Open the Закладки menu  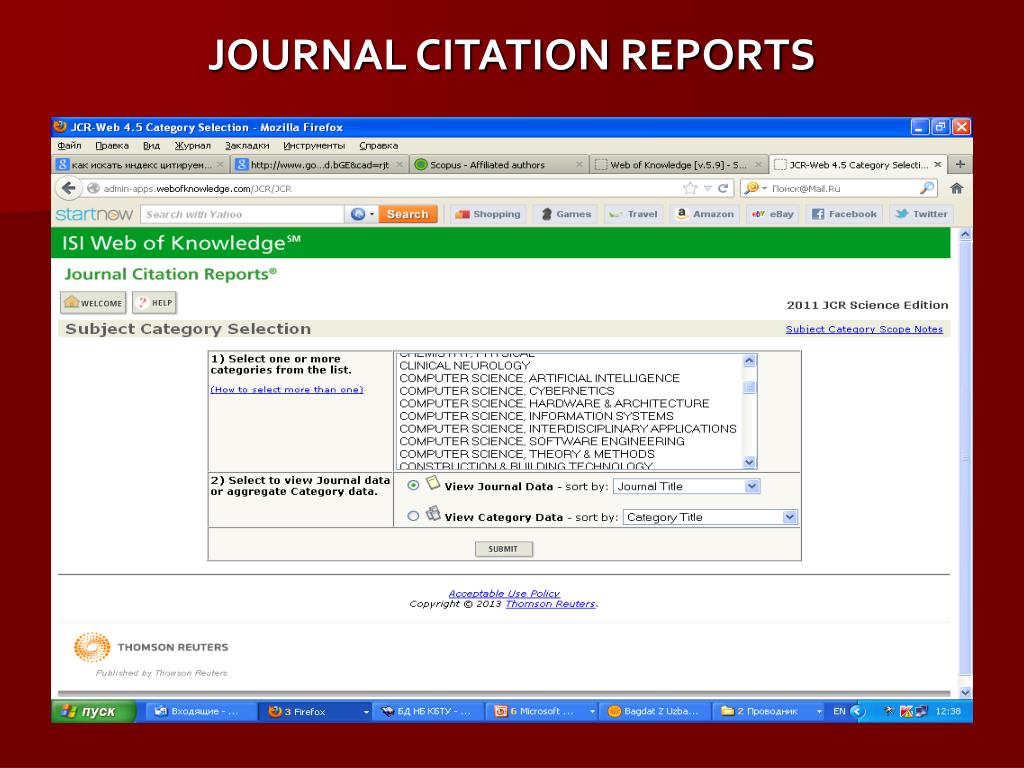pos(247,145)
